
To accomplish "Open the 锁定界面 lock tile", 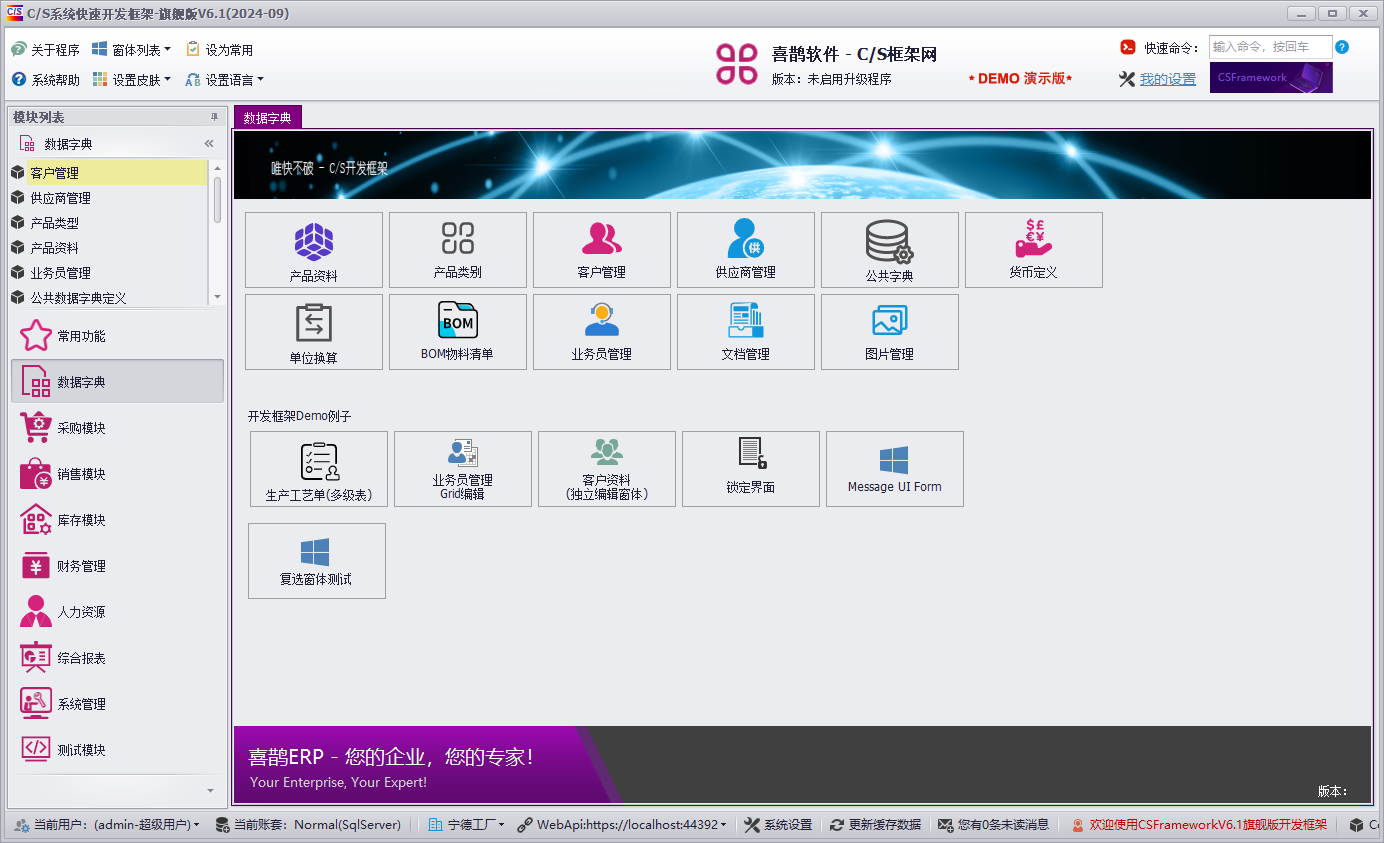I will click(751, 469).
